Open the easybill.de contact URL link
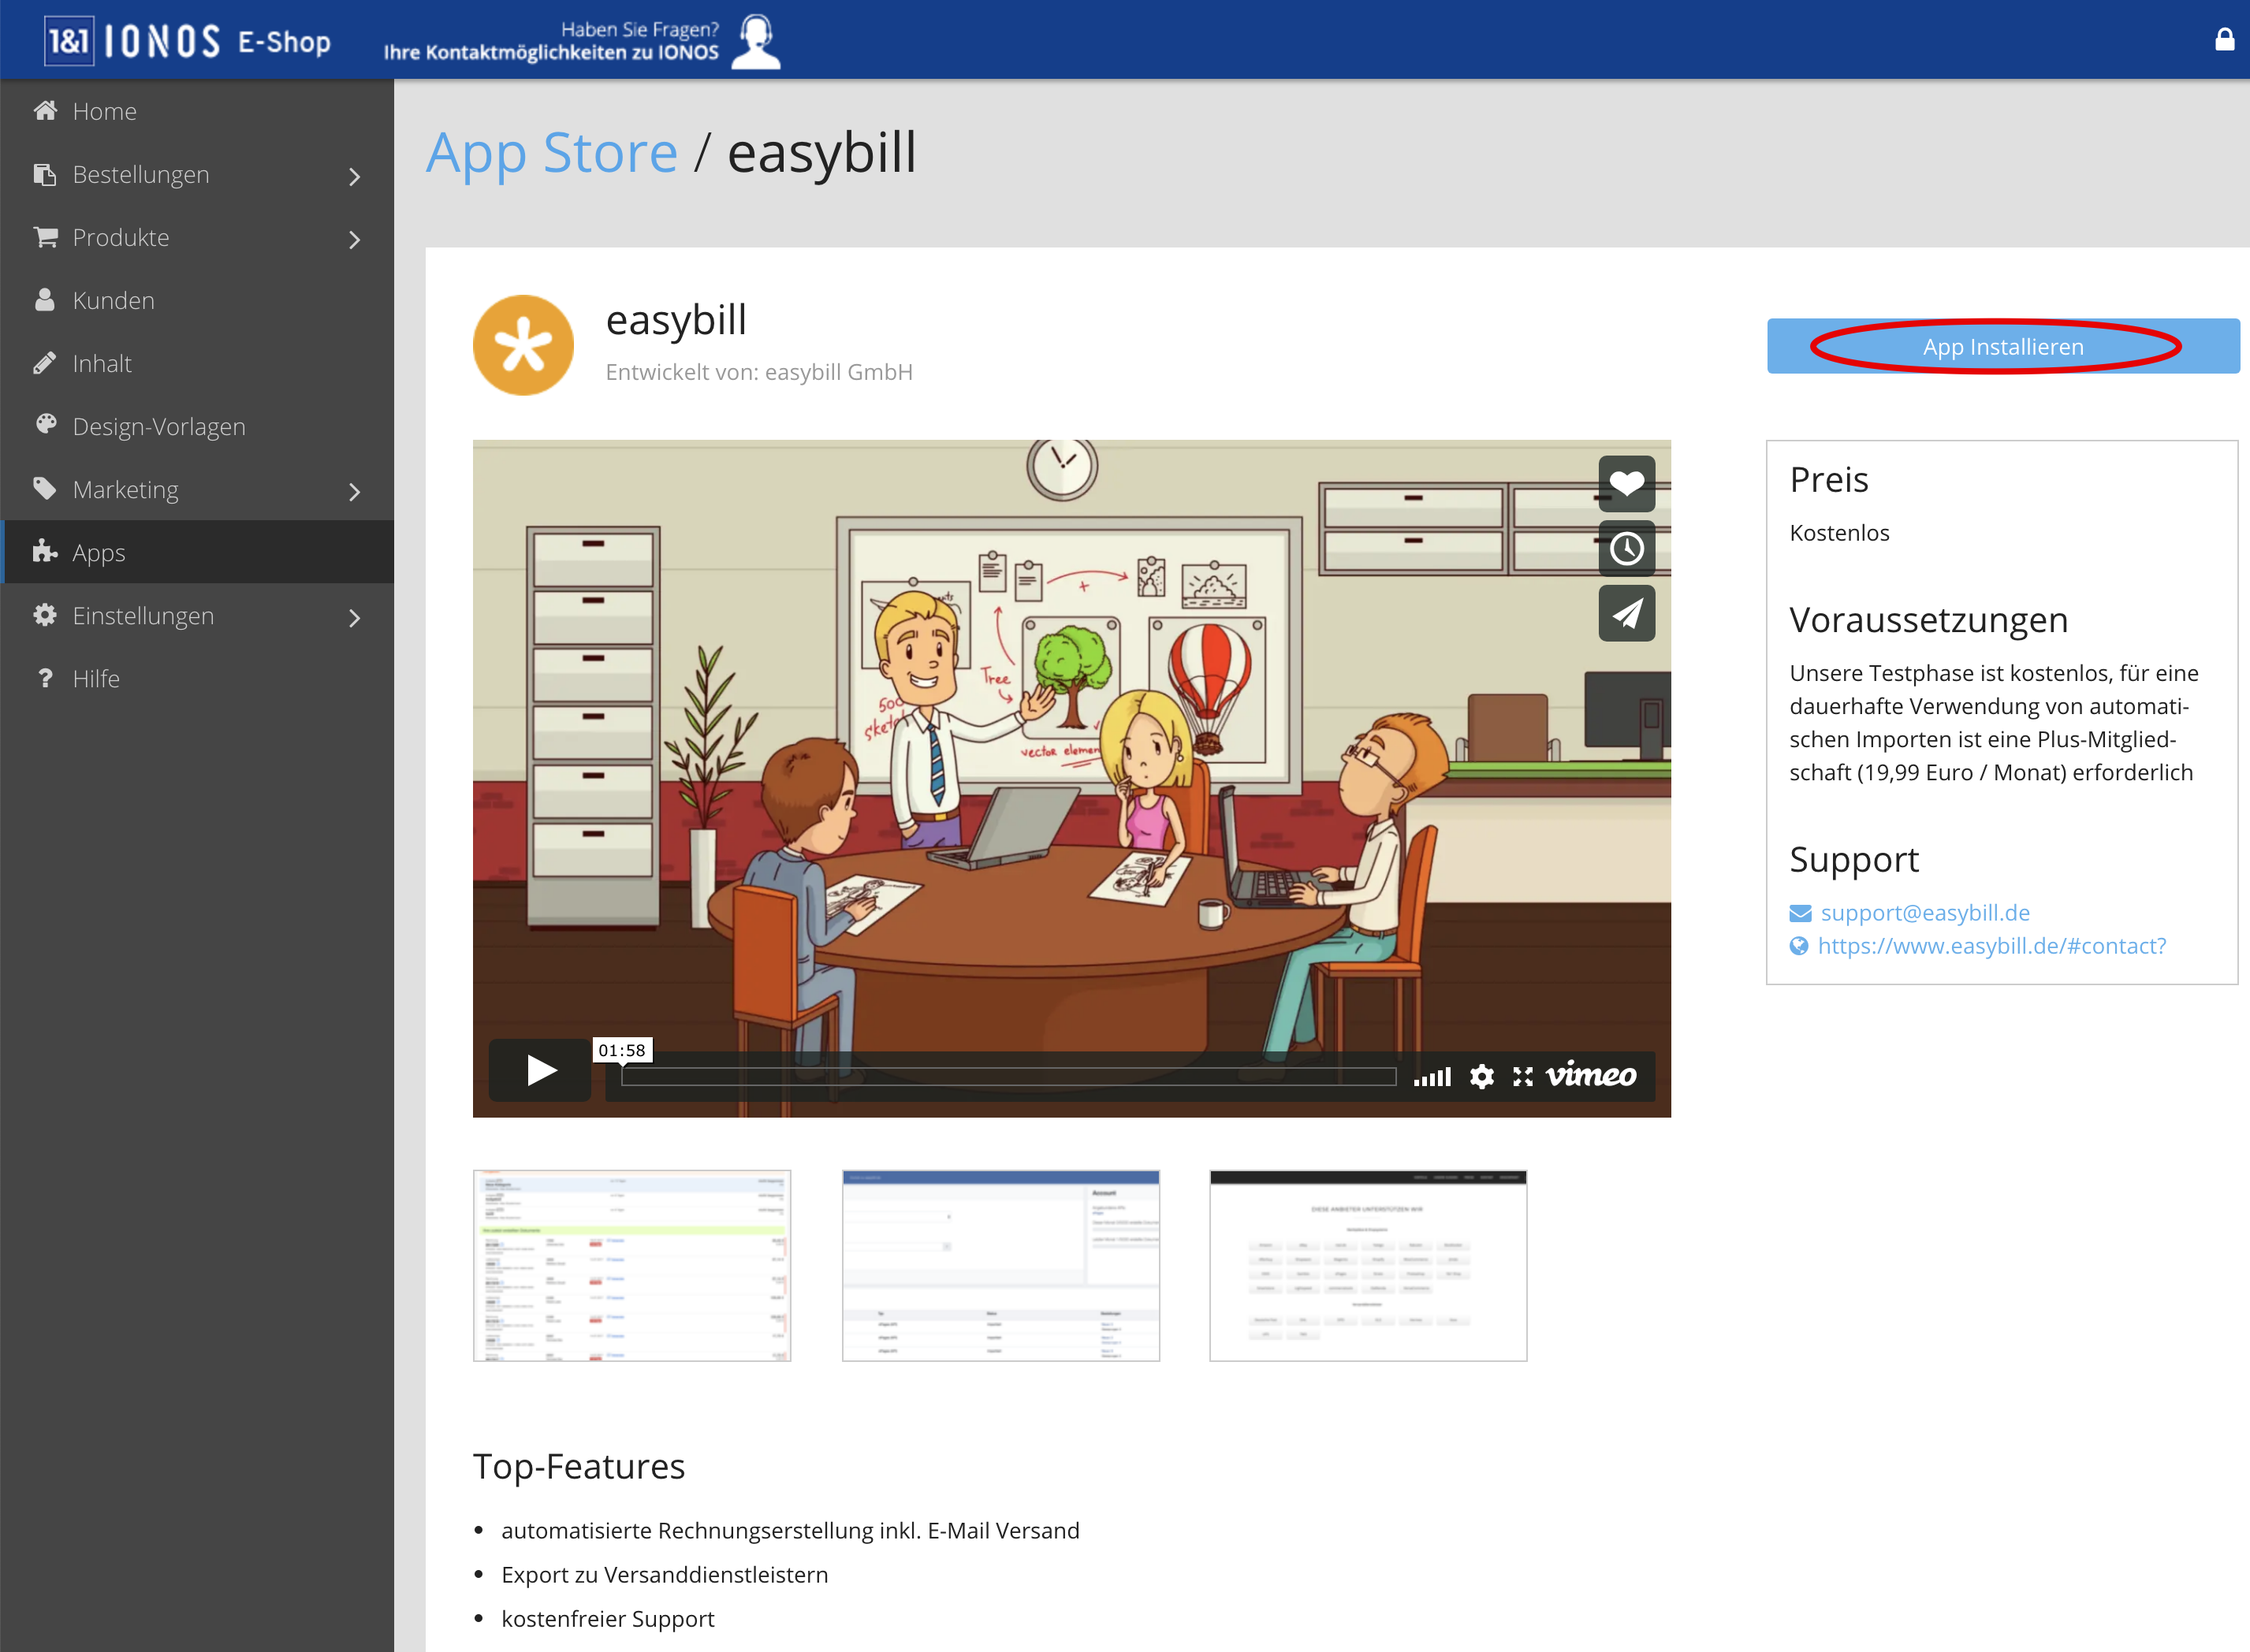 click(x=1992, y=945)
